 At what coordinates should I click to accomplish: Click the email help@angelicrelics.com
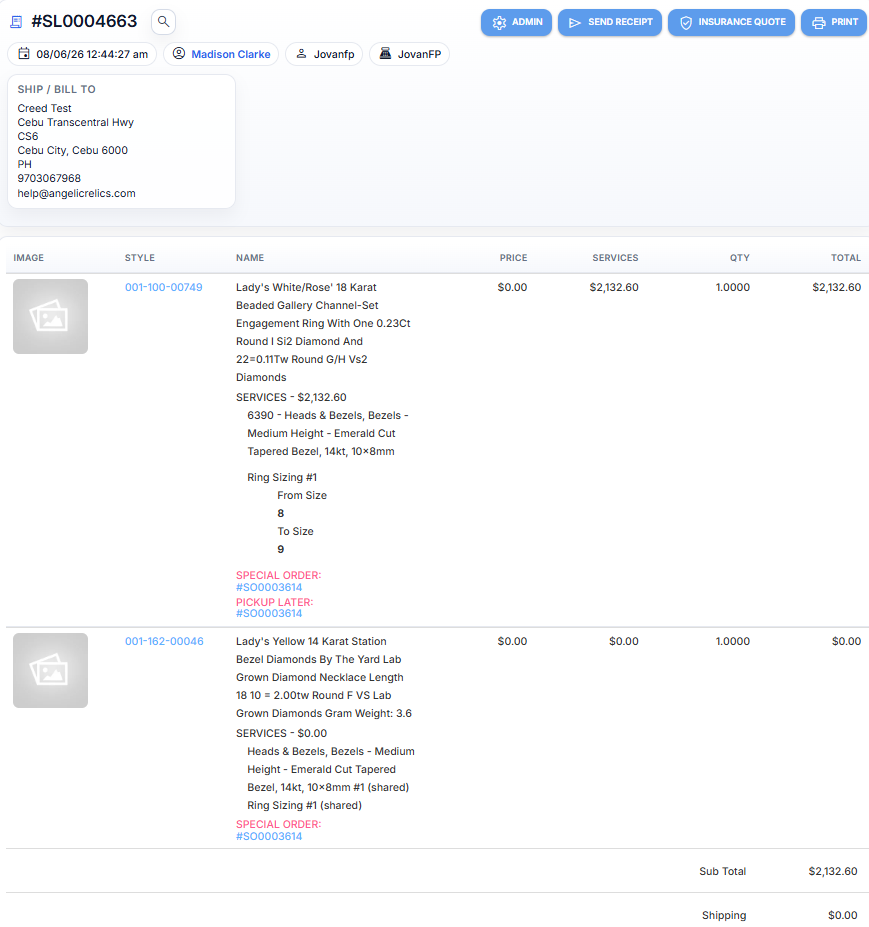pos(76,193)
